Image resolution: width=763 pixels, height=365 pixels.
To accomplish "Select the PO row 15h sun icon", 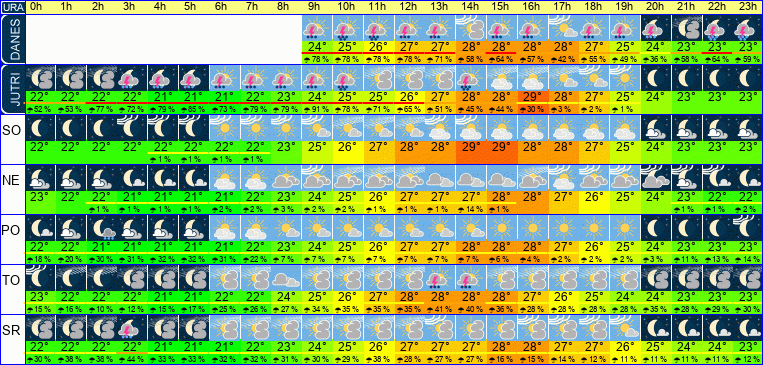I will coord(501,228).
